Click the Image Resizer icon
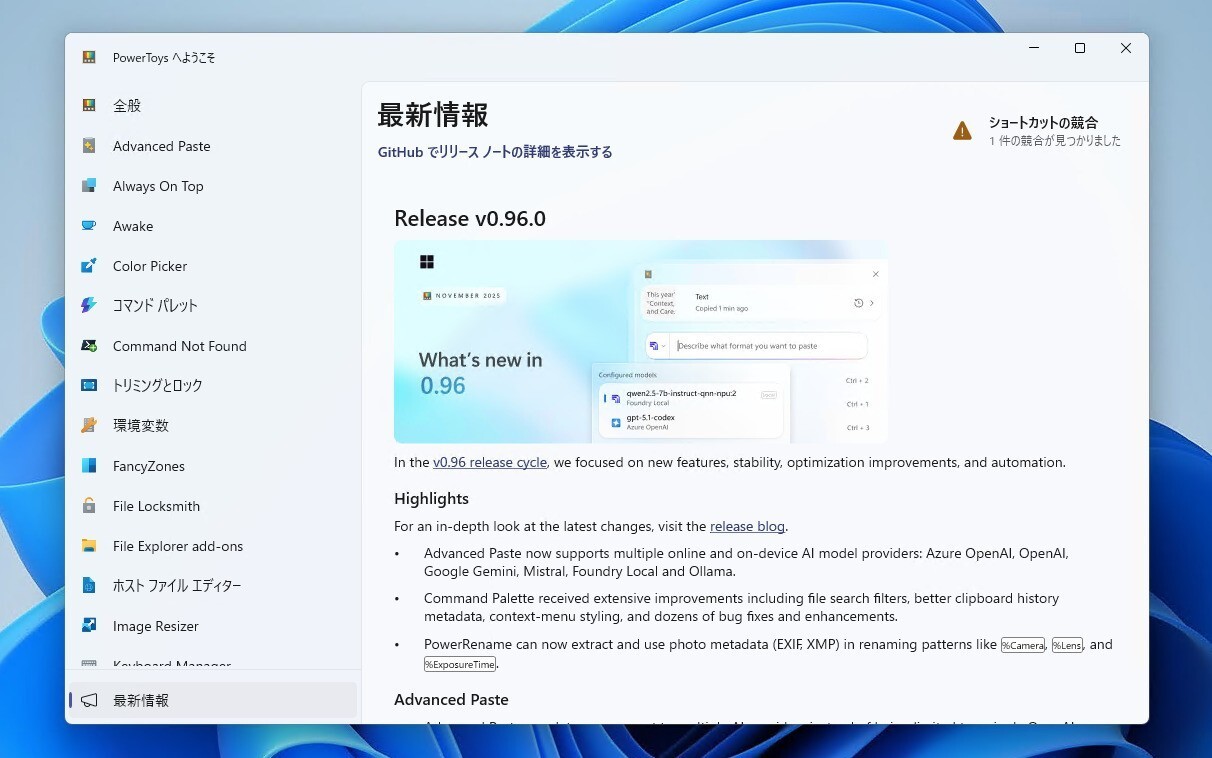This screenshot has height=758, width=1212. 89,626
